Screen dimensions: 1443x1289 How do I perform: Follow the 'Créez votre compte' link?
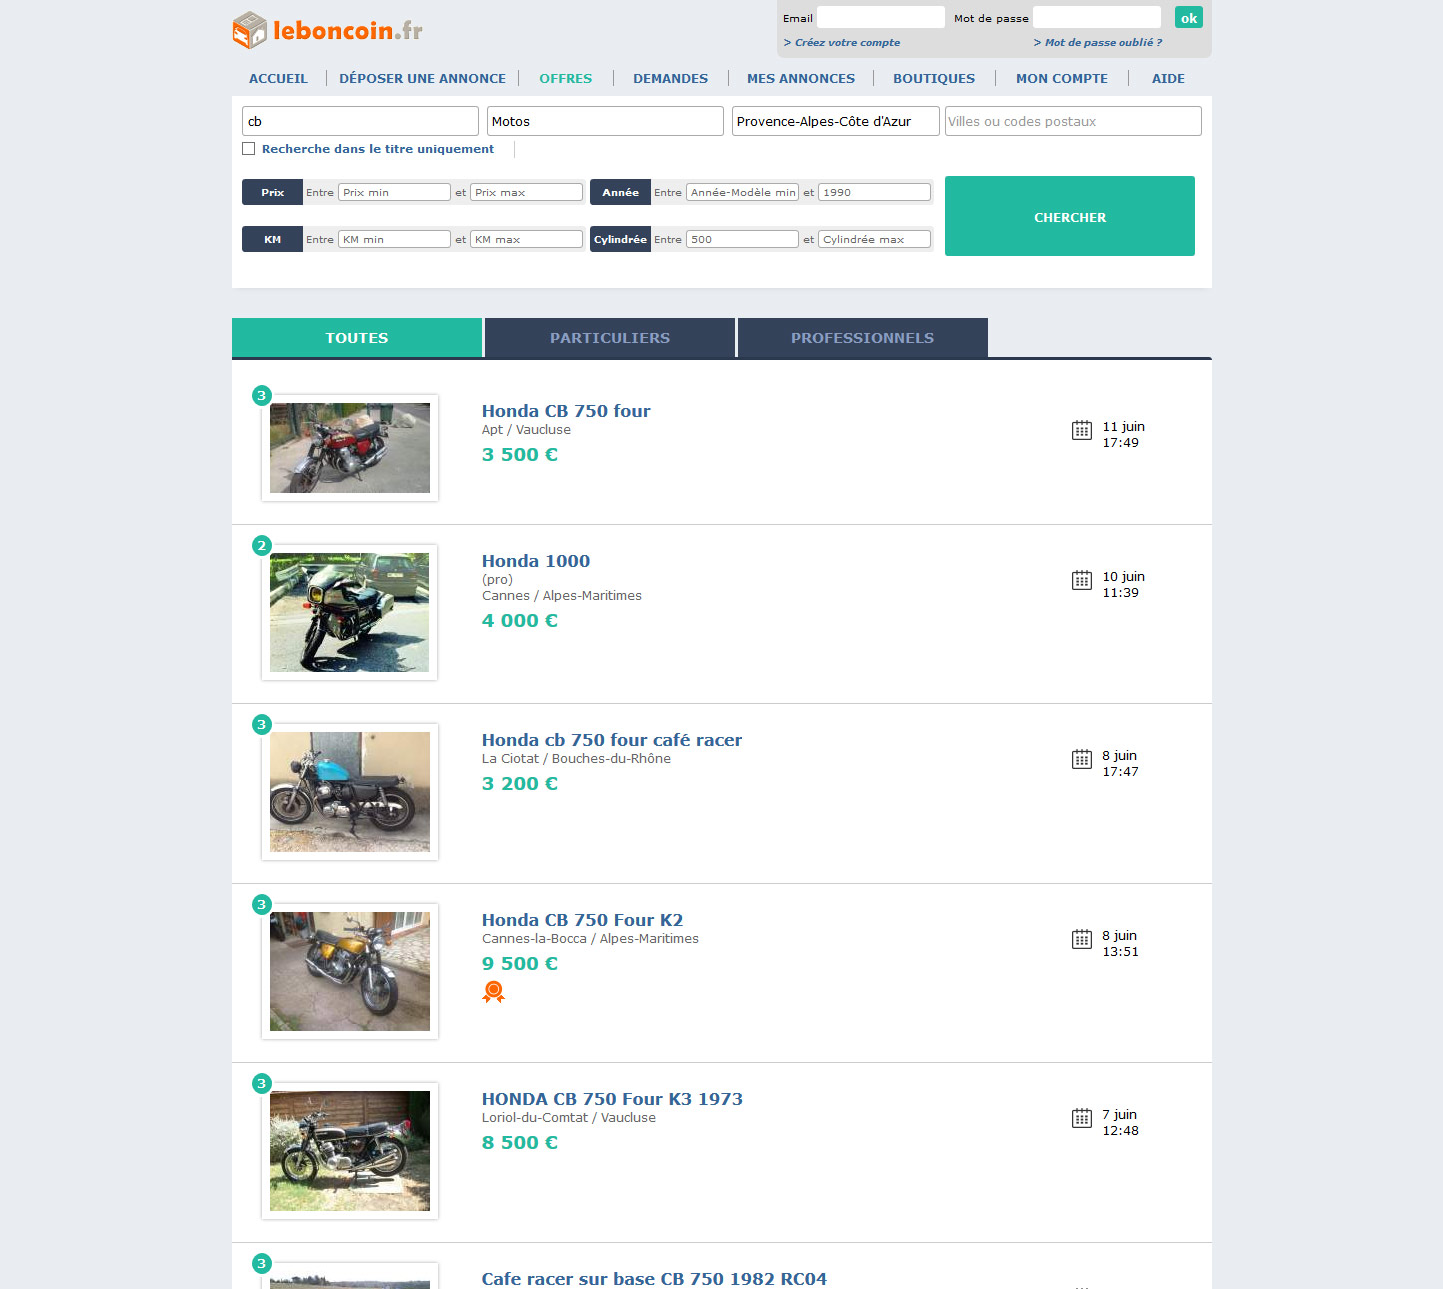click(845, 42)
